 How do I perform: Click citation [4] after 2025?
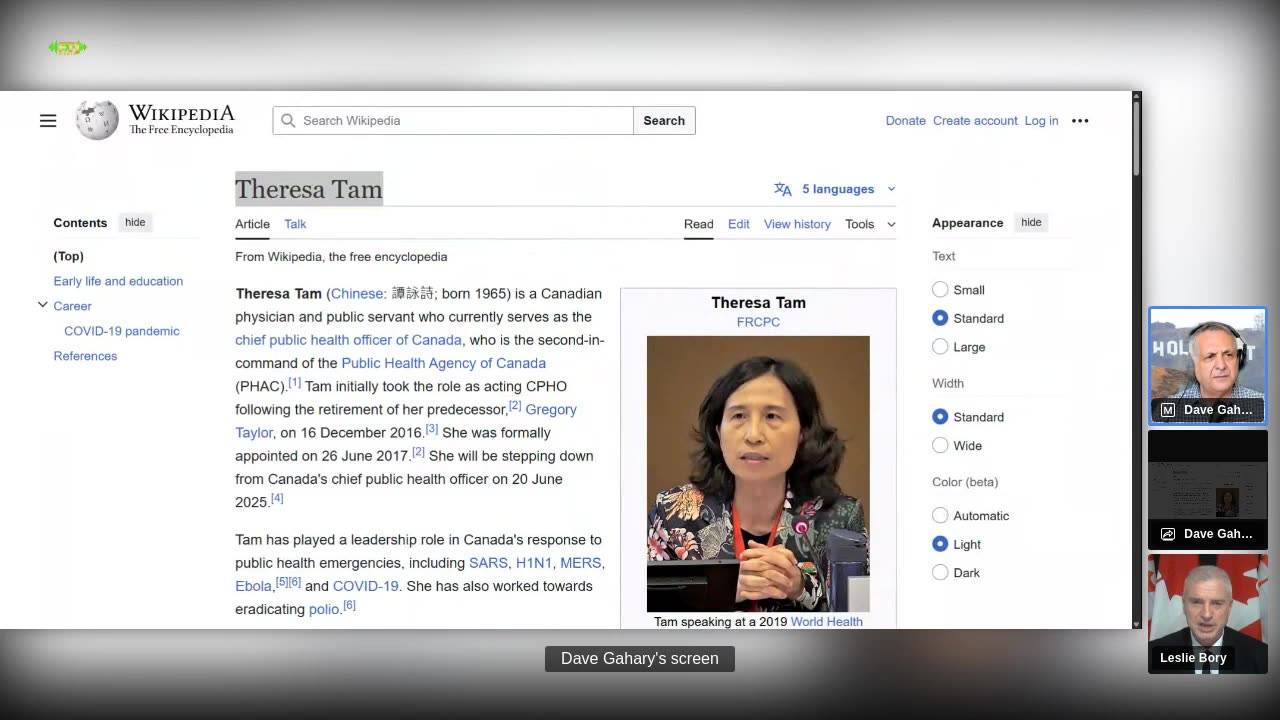pyautogui.click(x=277, y=498)
